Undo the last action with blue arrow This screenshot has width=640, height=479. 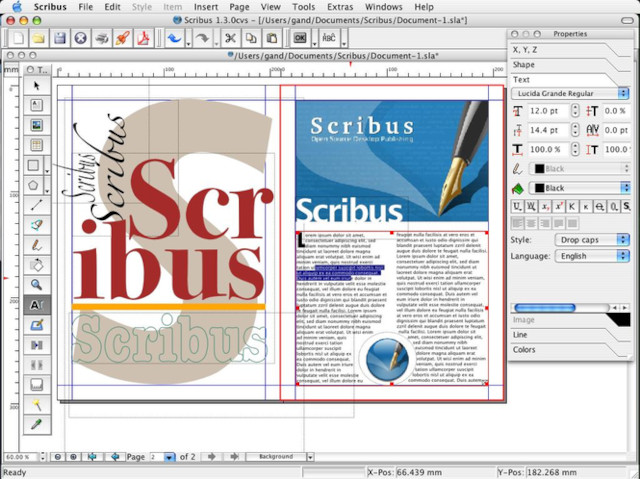[x=175, y=38]
